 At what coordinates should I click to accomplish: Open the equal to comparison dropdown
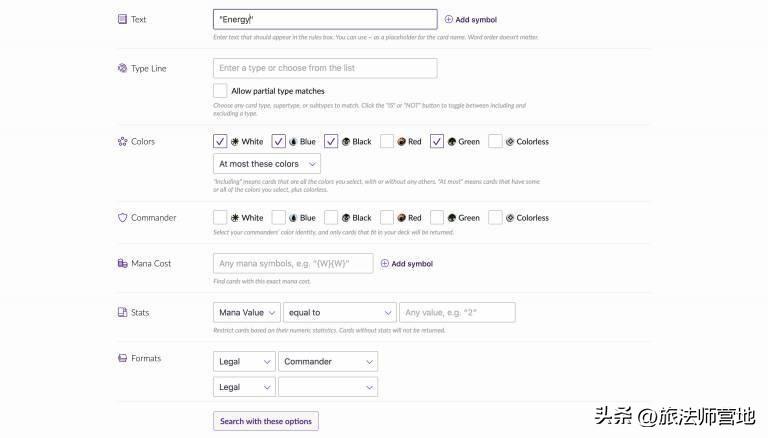coord(339,313)
